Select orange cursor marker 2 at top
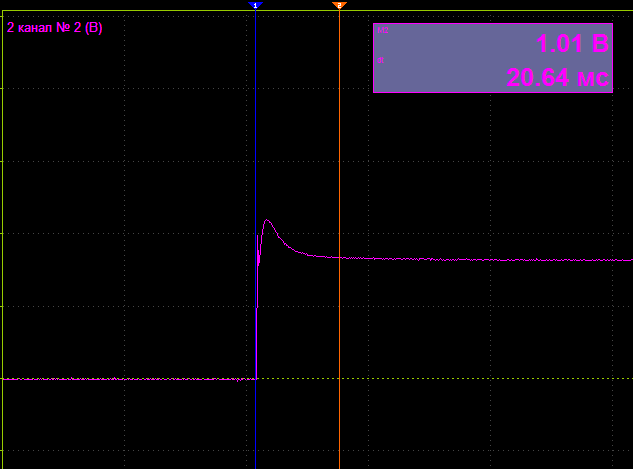The image size is (633, 469). [339, 5]
